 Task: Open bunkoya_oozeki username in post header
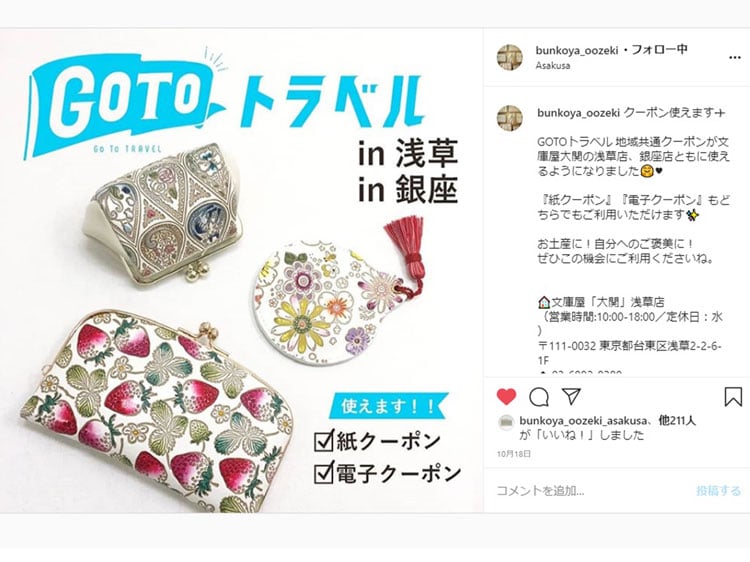(577, 50)
